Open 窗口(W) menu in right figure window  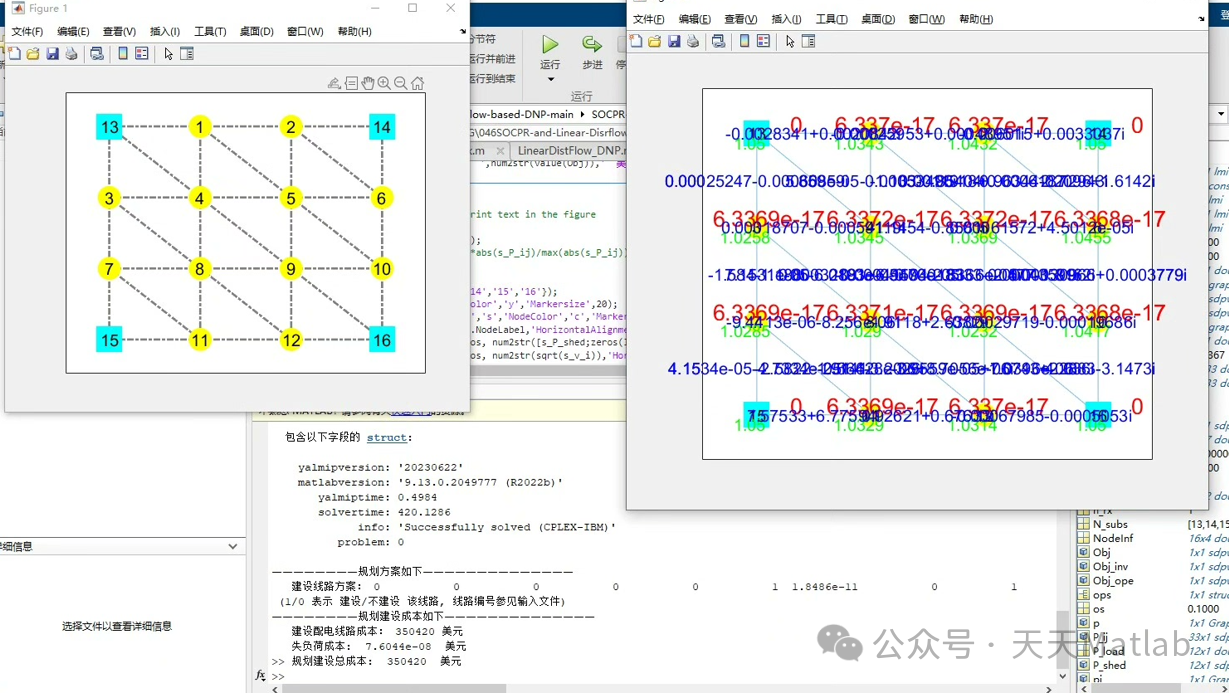(x=926, y=19)
